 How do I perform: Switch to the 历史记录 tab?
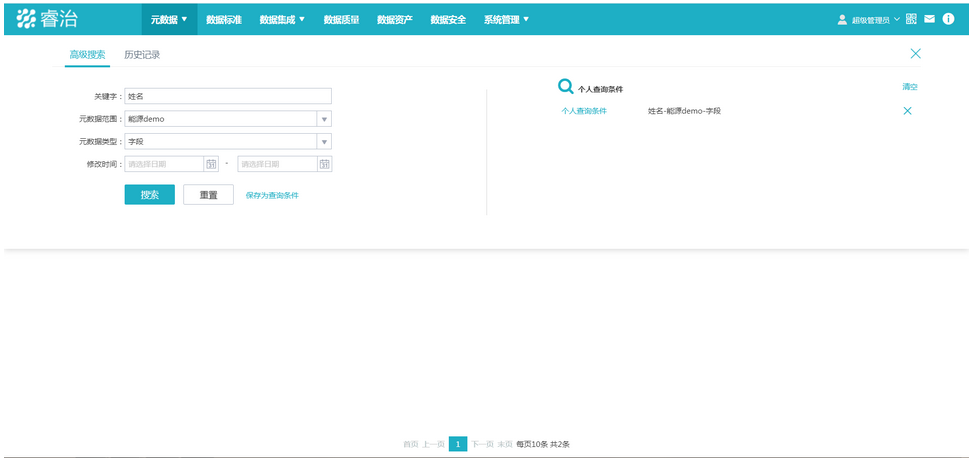click(x=142, y=55)
